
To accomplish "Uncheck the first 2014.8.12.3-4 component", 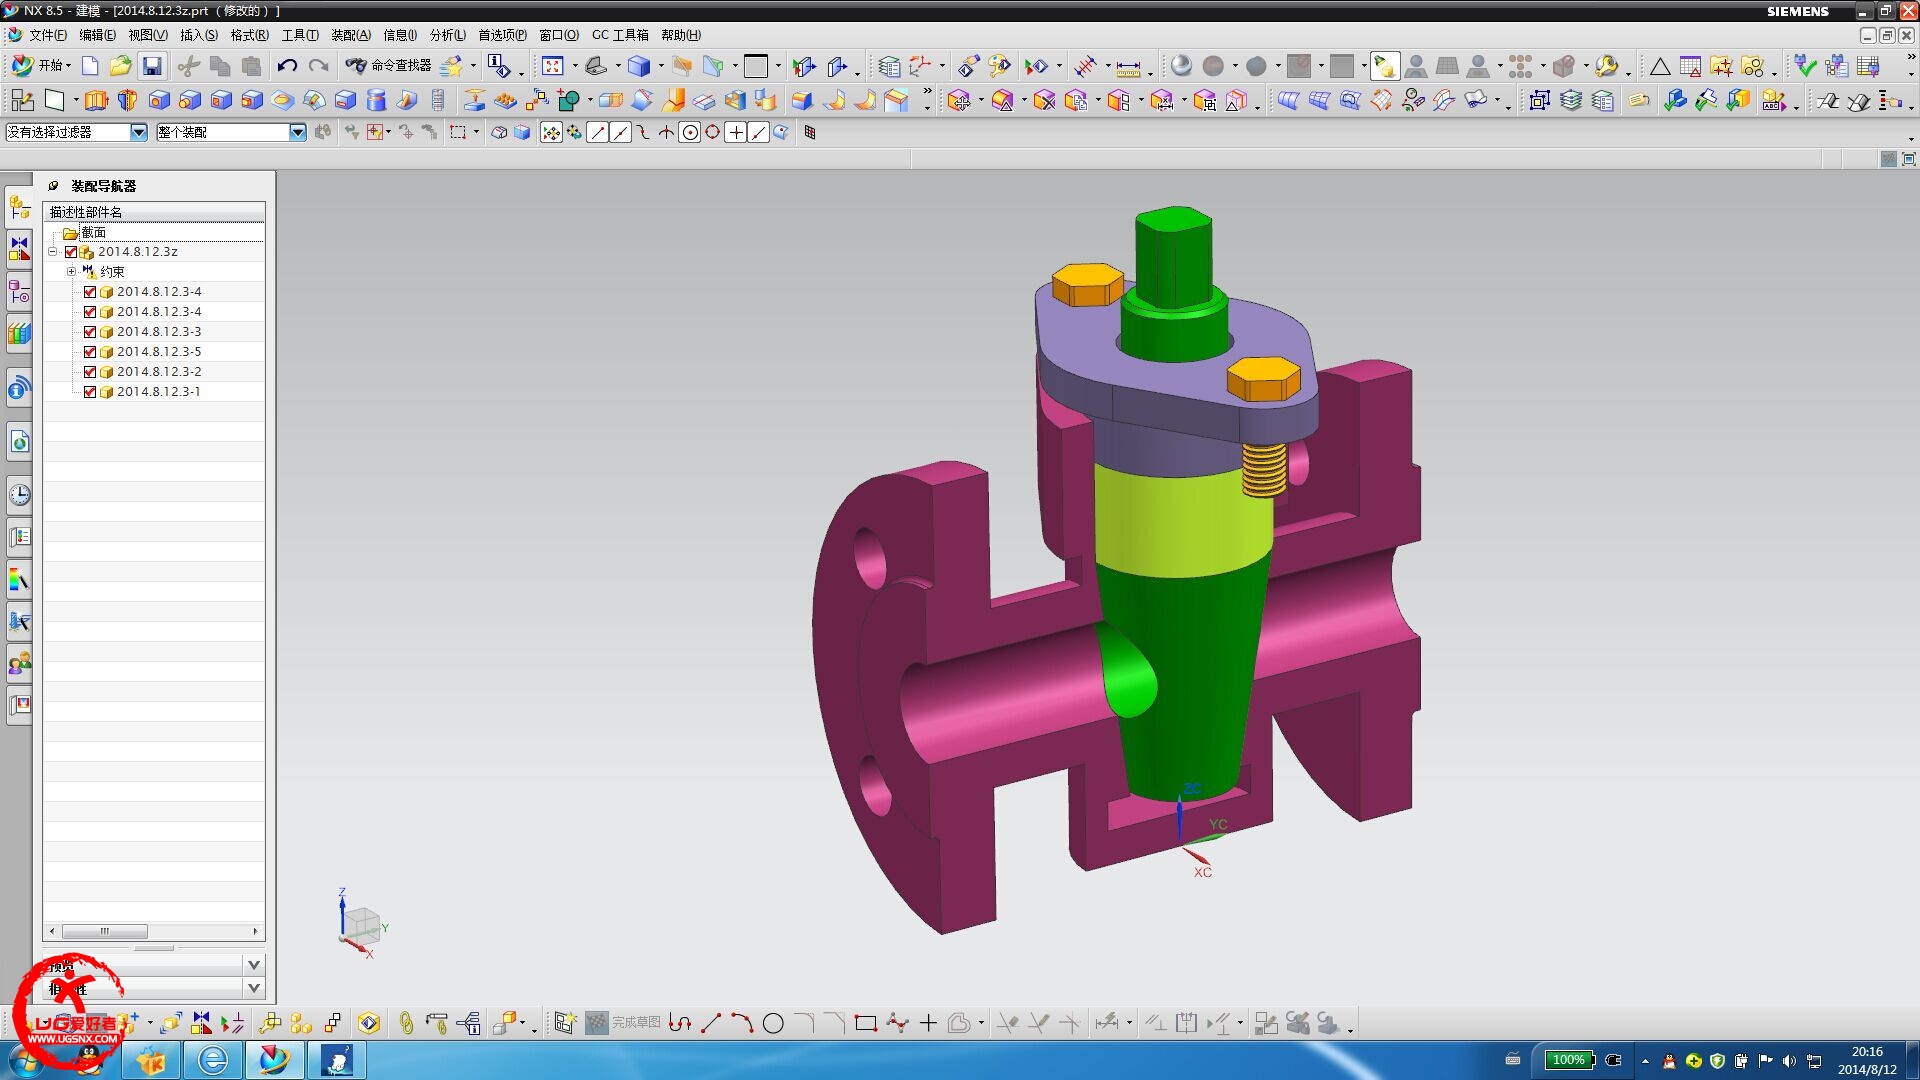I will 90,292.
